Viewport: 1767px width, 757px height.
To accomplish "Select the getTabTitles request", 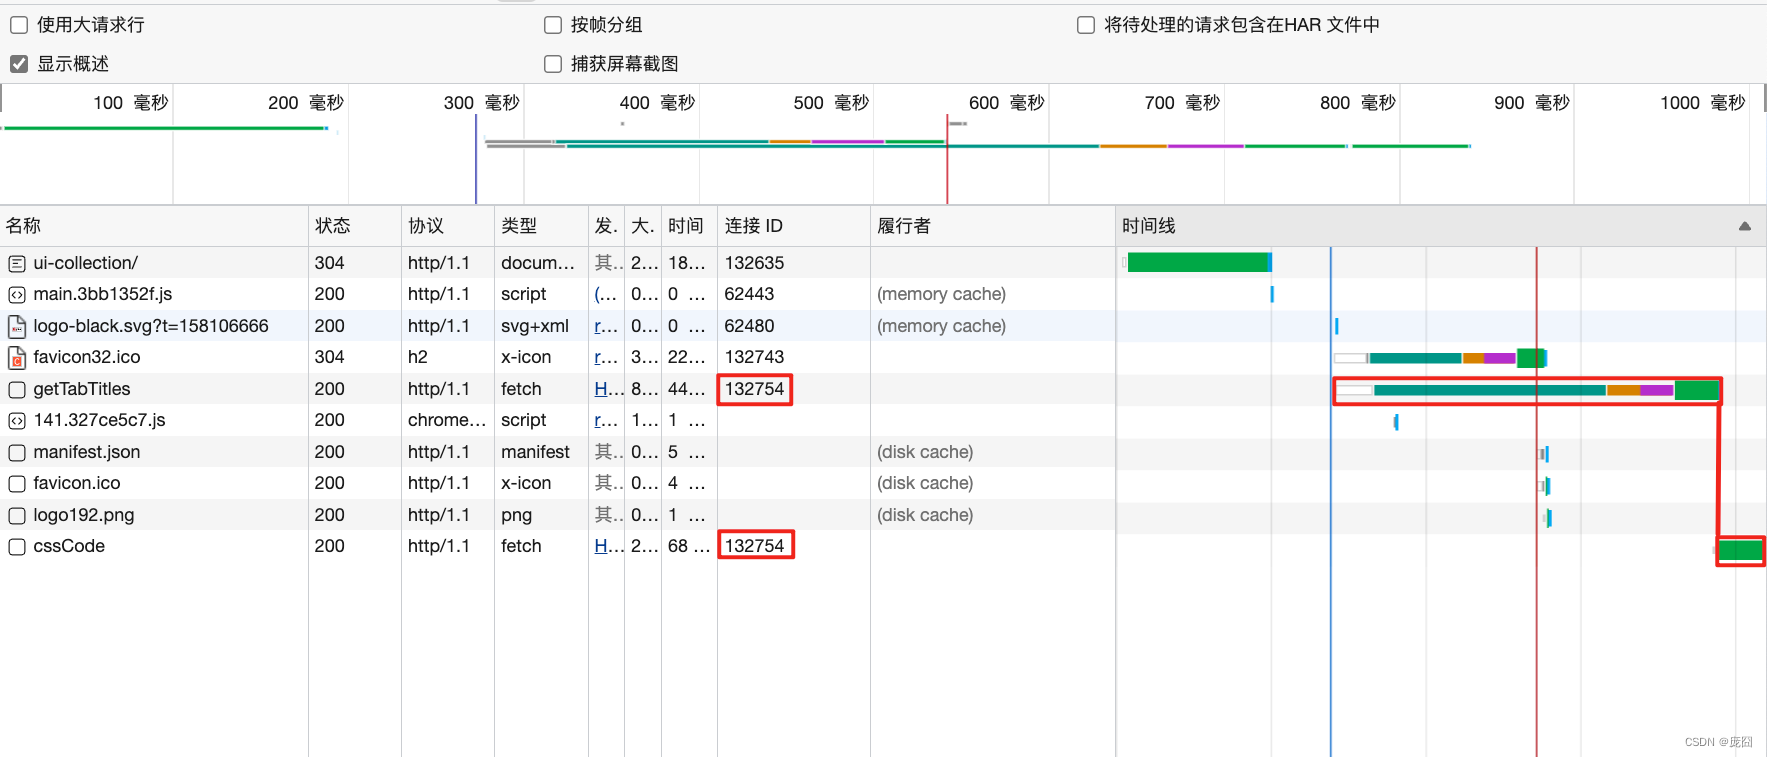I will 82,389.
